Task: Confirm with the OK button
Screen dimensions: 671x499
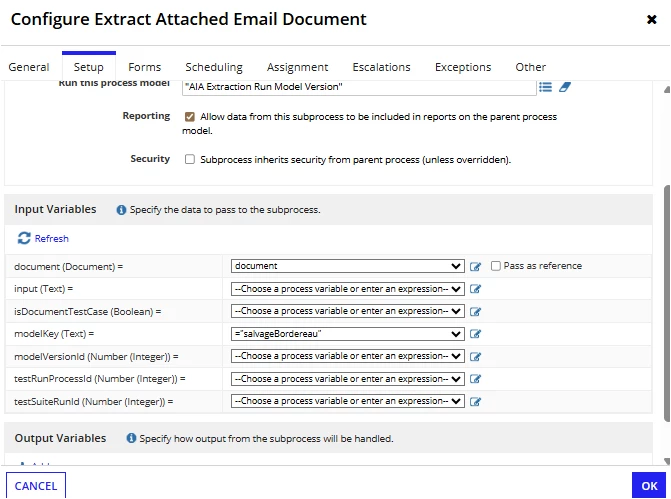Action: coord(649,486)
